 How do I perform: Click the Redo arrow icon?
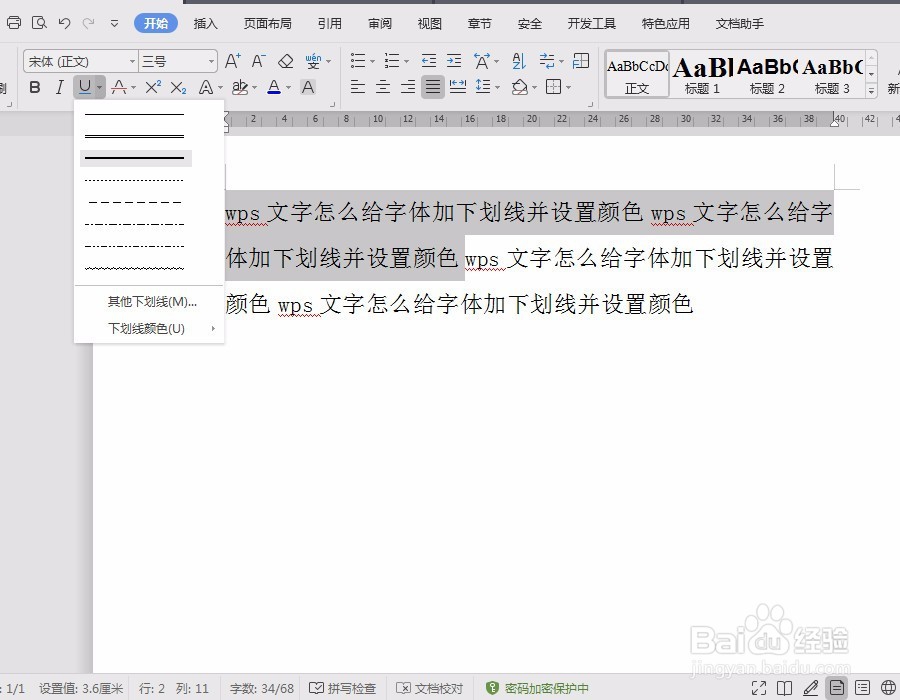click(x=88, y=23)
